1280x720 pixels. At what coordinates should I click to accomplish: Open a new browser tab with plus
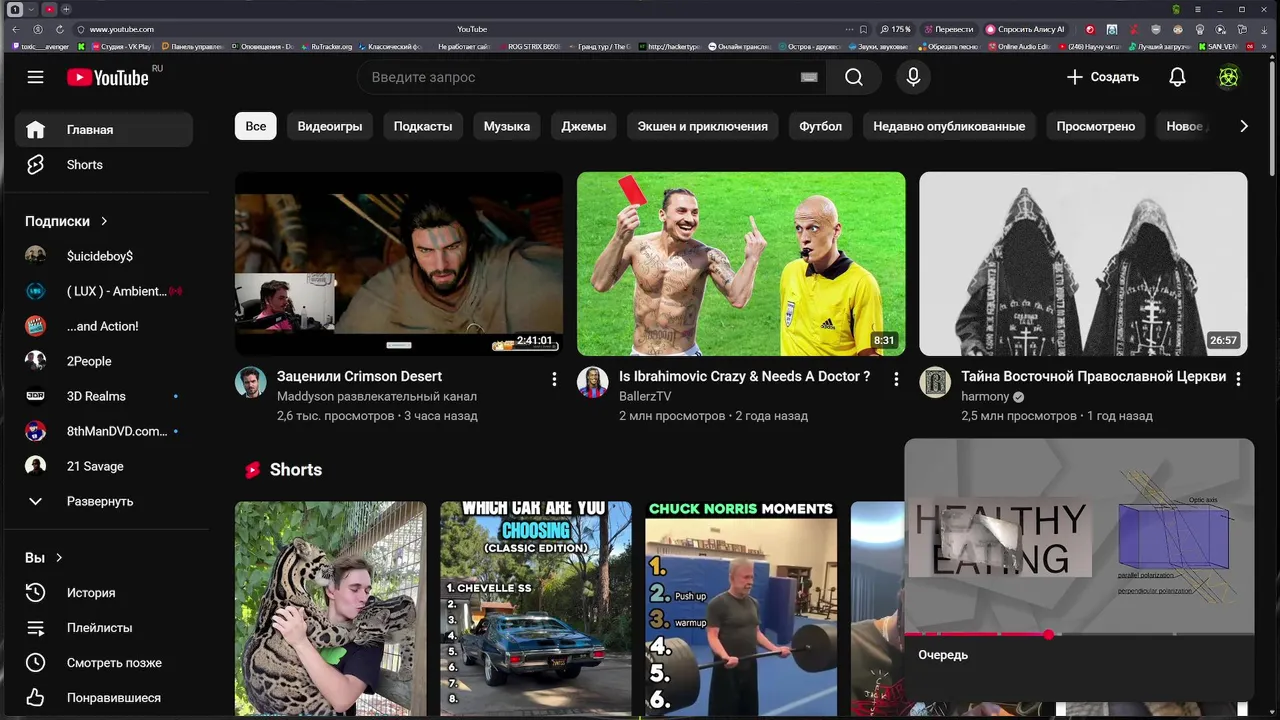(x=67, y=9)
